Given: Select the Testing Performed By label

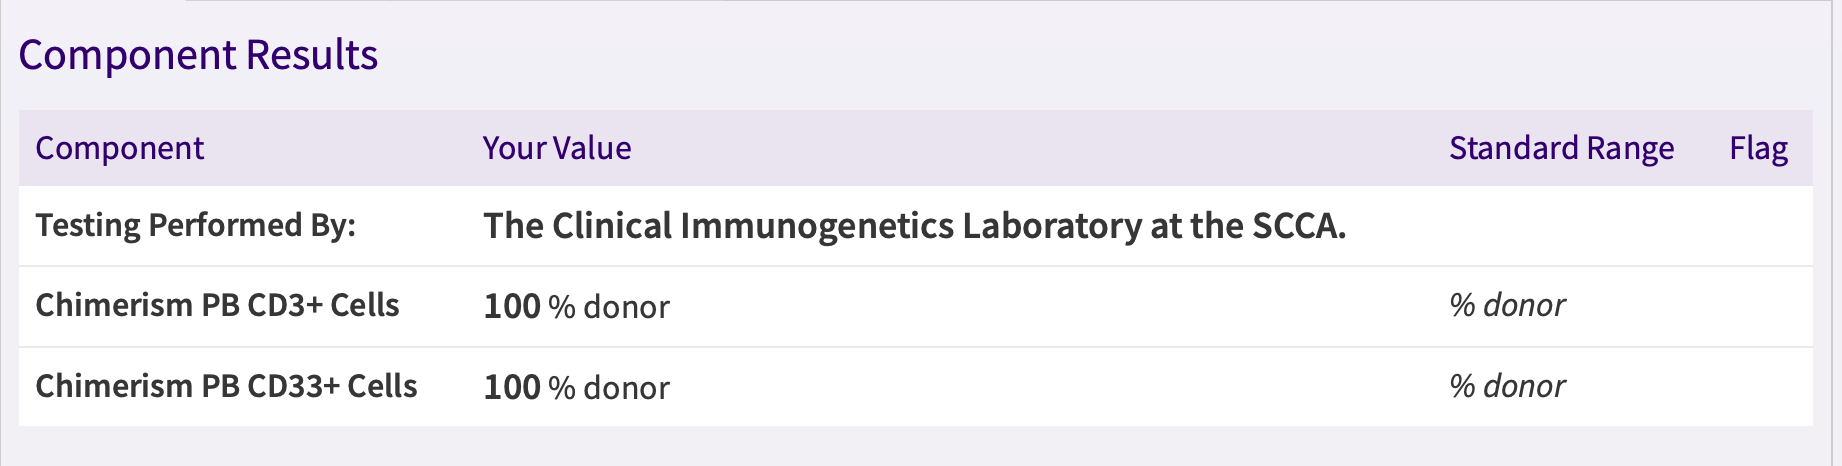Looking at the screenshot, I should point(196,225).
